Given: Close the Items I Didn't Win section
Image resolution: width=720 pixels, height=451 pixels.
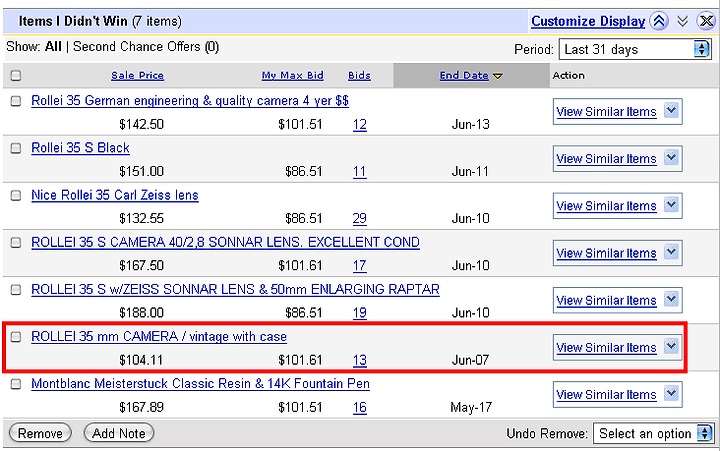Looking at the screenshot, I should click(x=706, y=21).
